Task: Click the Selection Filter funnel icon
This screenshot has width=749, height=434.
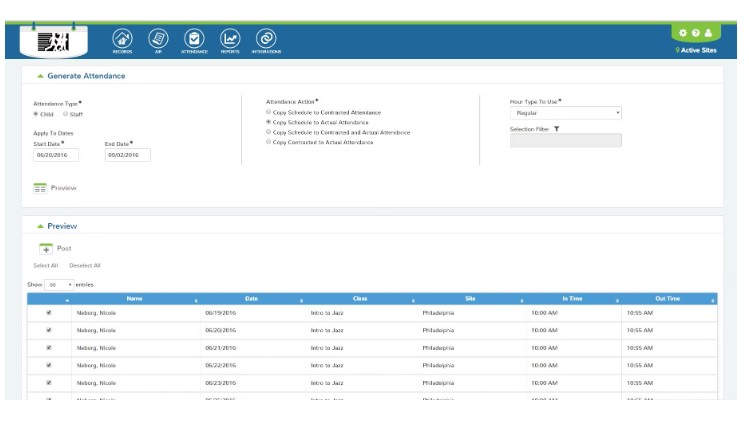Action: (556, 129)
